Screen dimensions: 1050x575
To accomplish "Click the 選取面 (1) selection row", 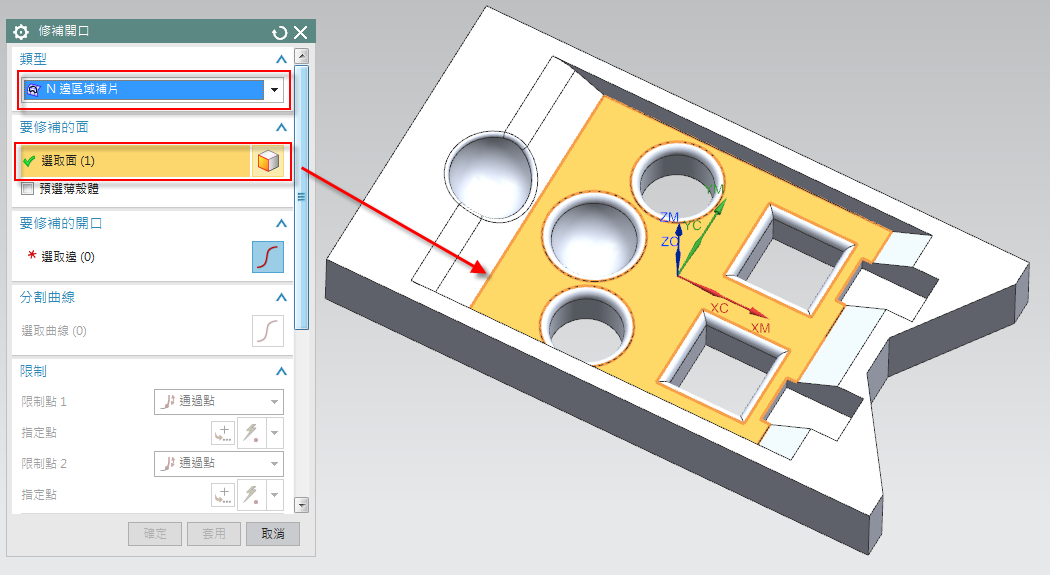I will (x=135, y=161).
